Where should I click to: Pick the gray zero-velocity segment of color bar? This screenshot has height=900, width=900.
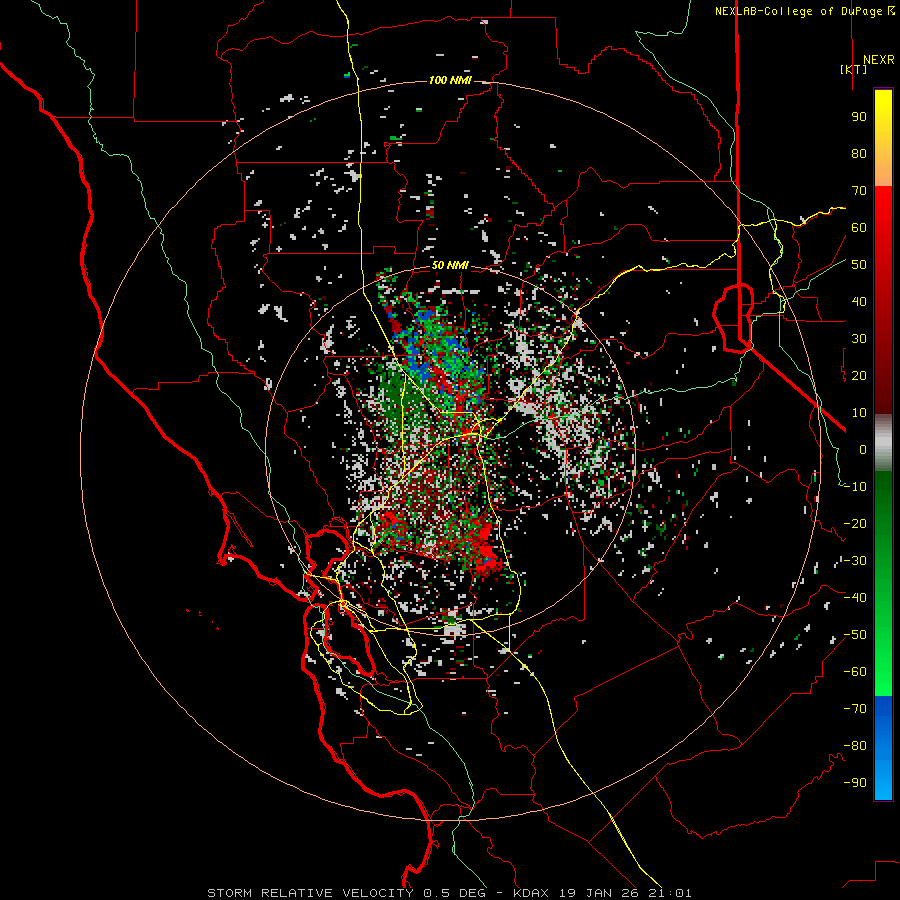pyautogui.click(x=883, y=443)
